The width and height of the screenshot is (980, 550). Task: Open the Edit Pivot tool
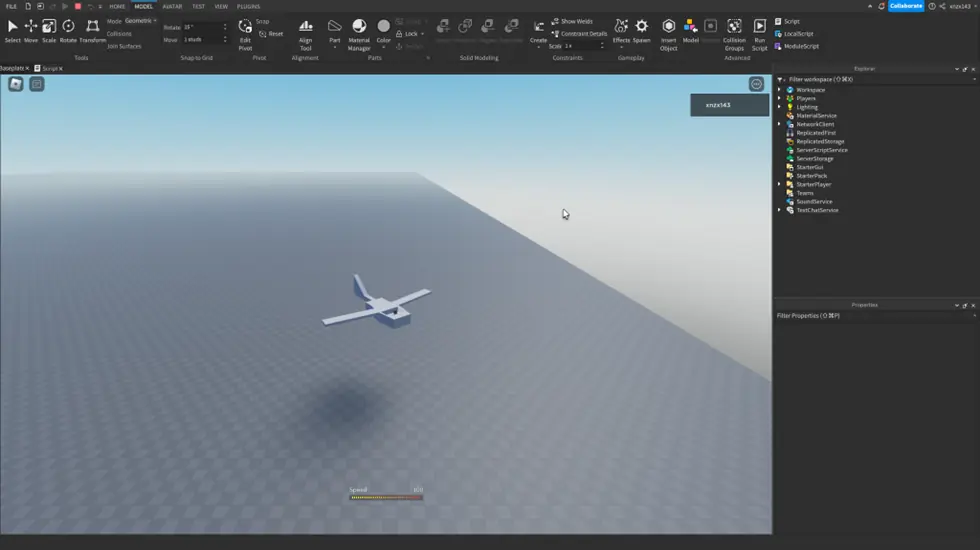pyautogui.click(x=245, y=34)
